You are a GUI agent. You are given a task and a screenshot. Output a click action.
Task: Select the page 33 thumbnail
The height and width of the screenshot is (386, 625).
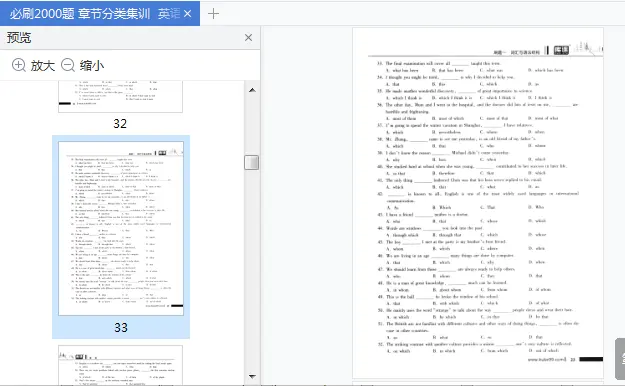[x=121, y=228]
